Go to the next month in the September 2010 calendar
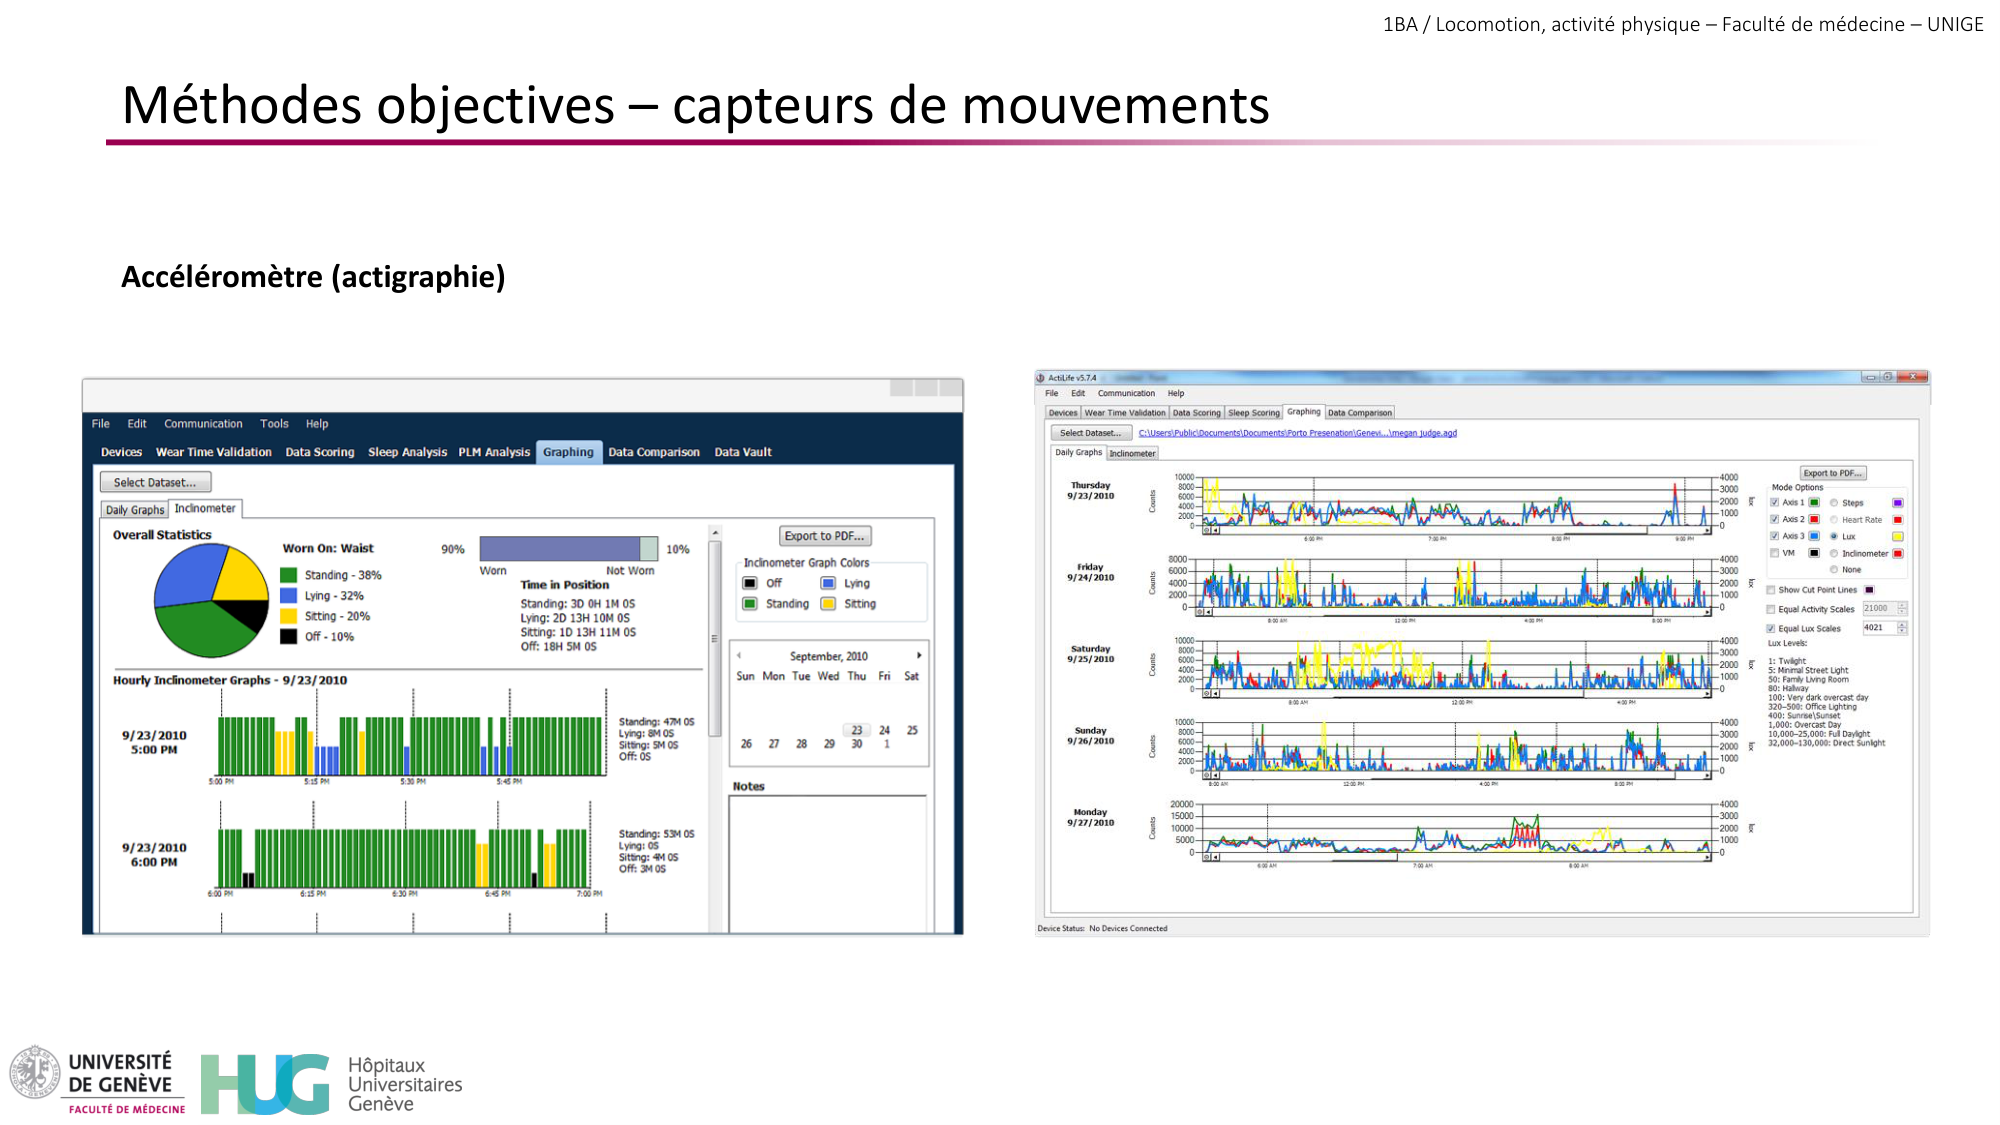The width and height of the screenshot is (2000, 1125). pos(919,656)
